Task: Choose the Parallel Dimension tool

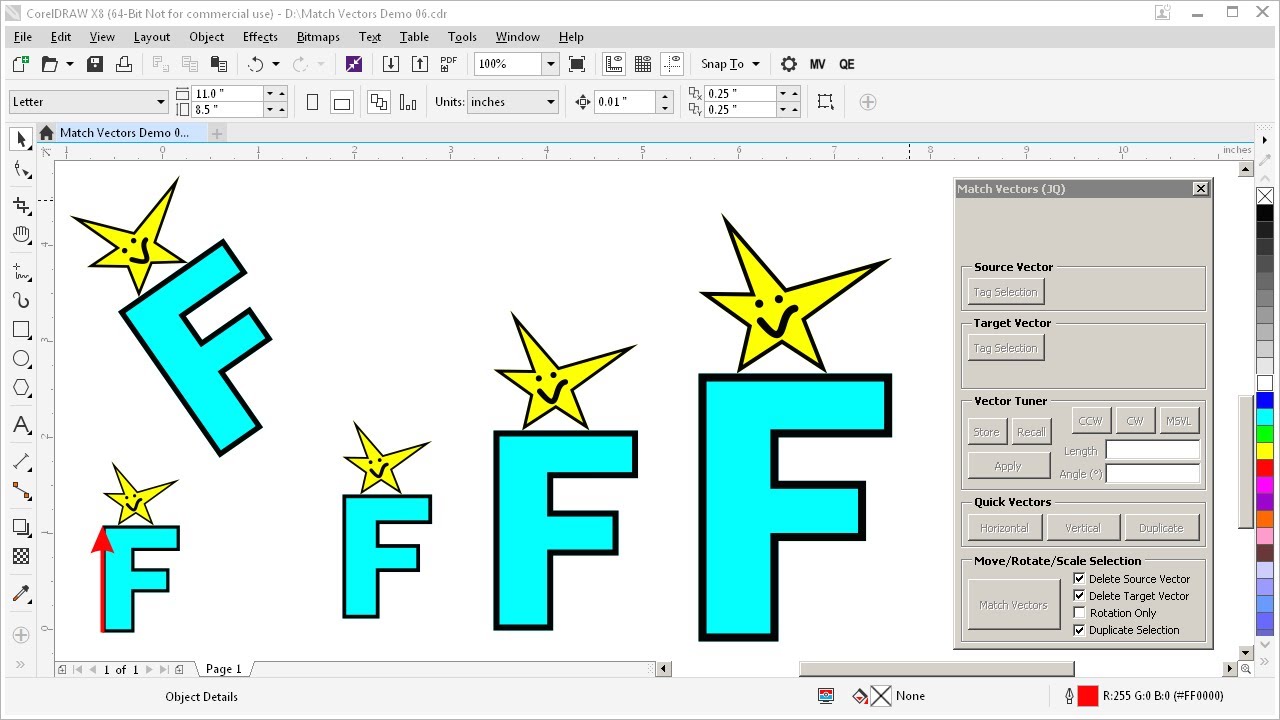Action: pyautogui.click(x=21, y=461)
